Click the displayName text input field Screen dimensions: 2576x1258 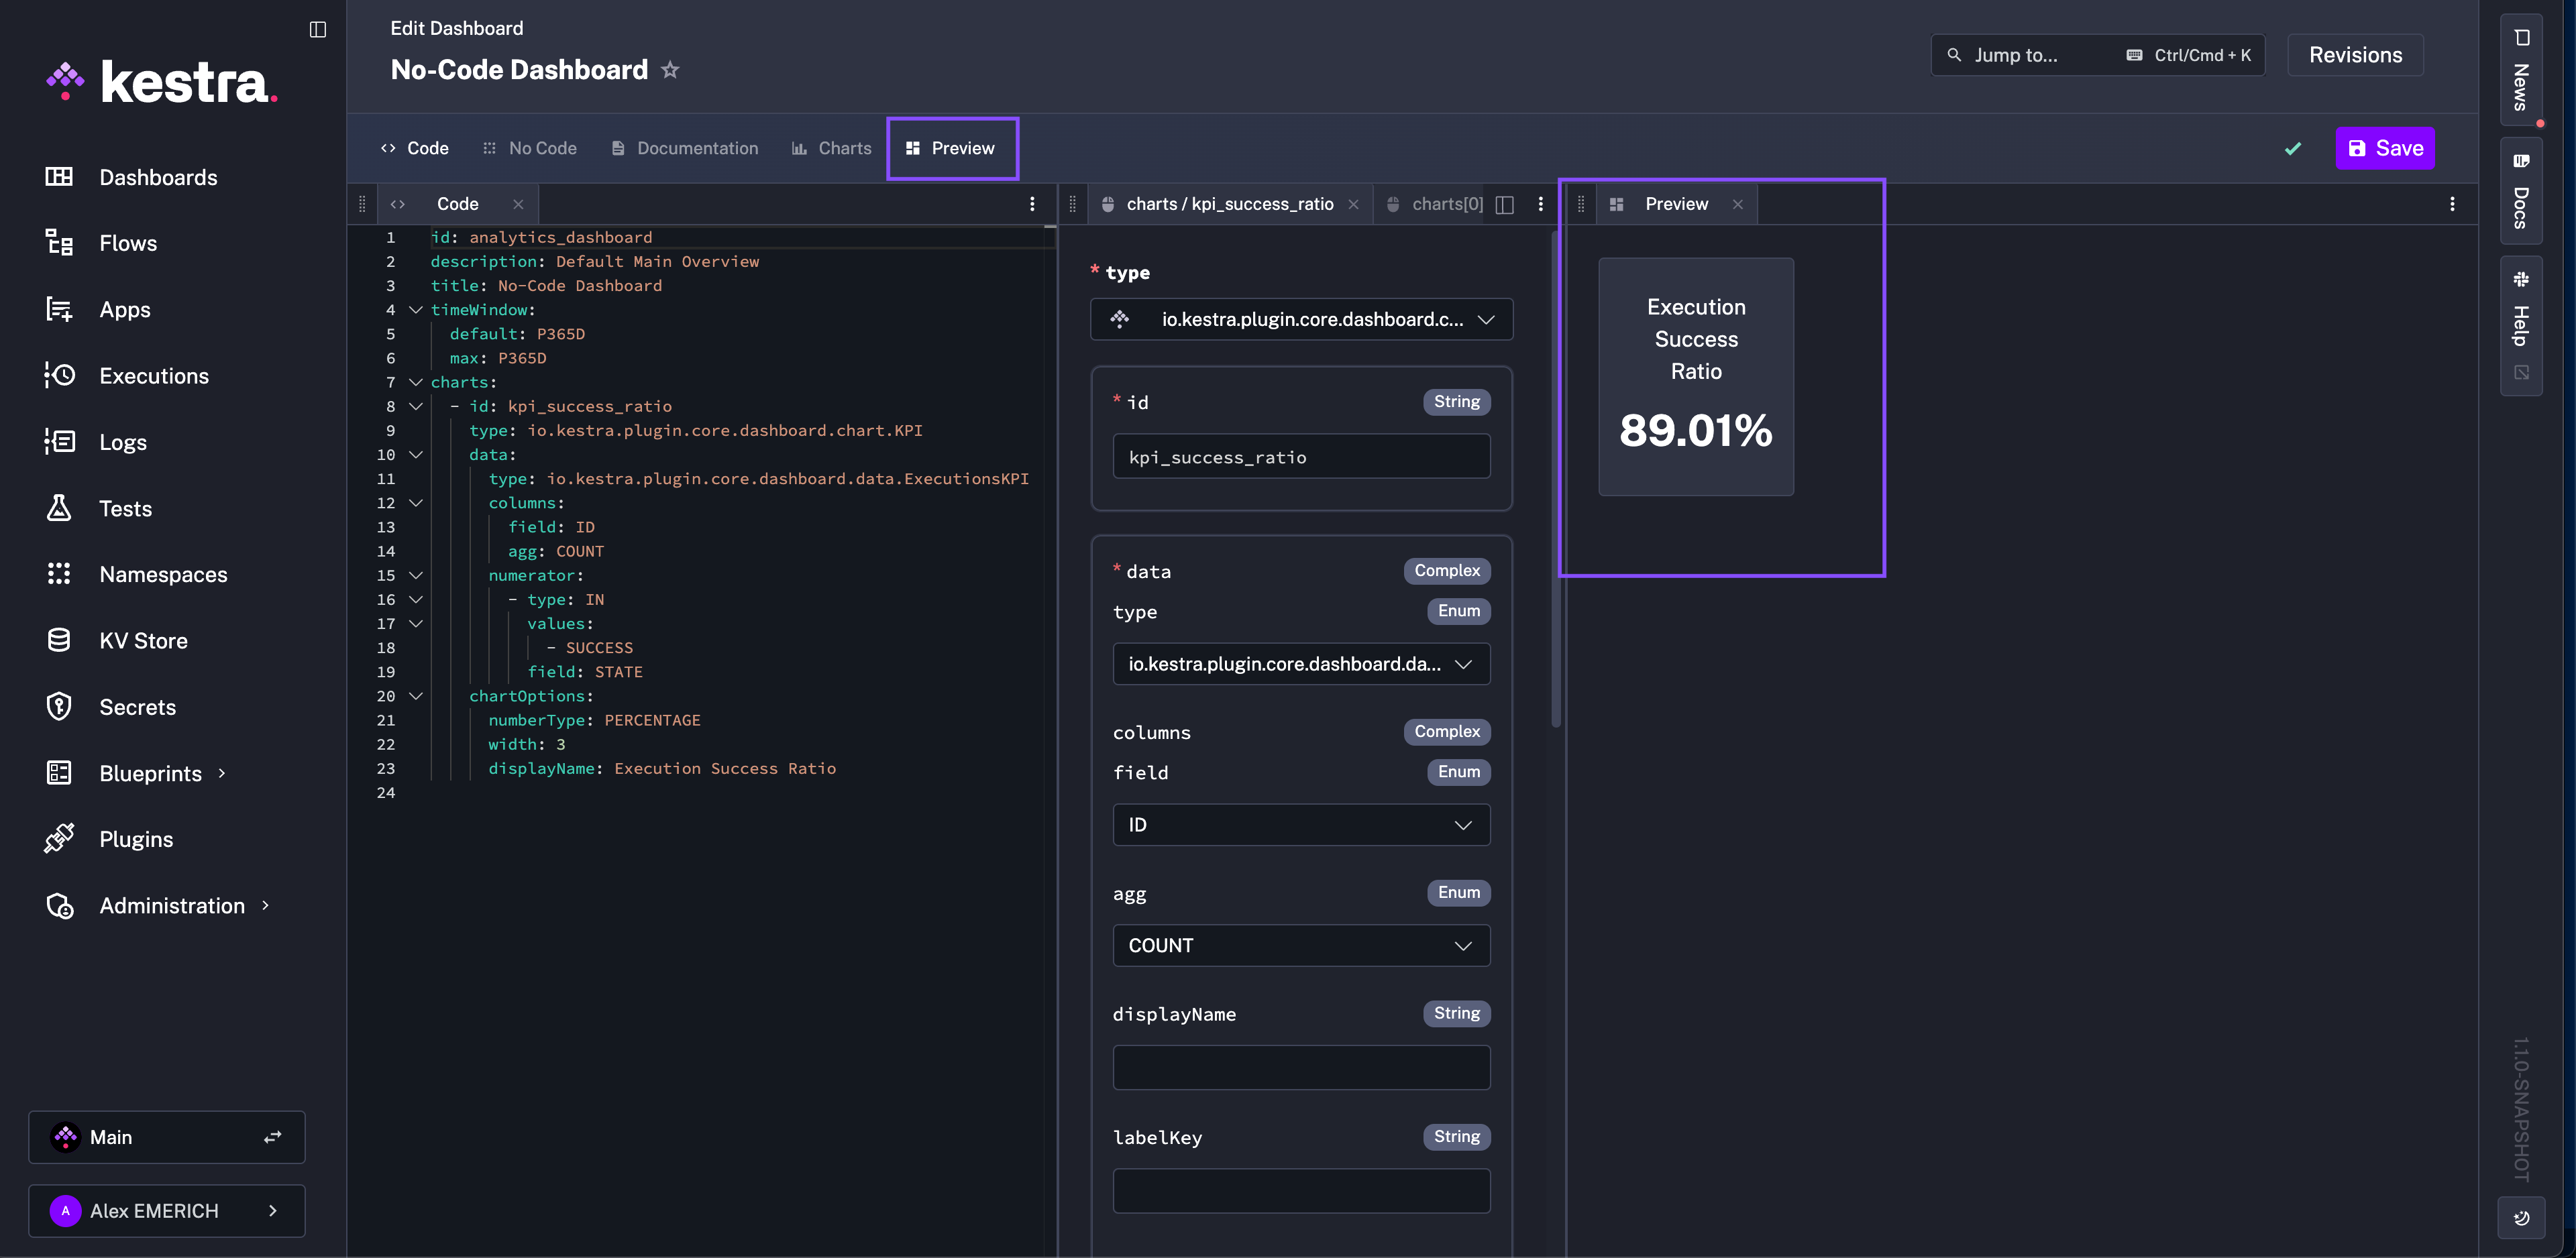click(x=1301, y=1067)
